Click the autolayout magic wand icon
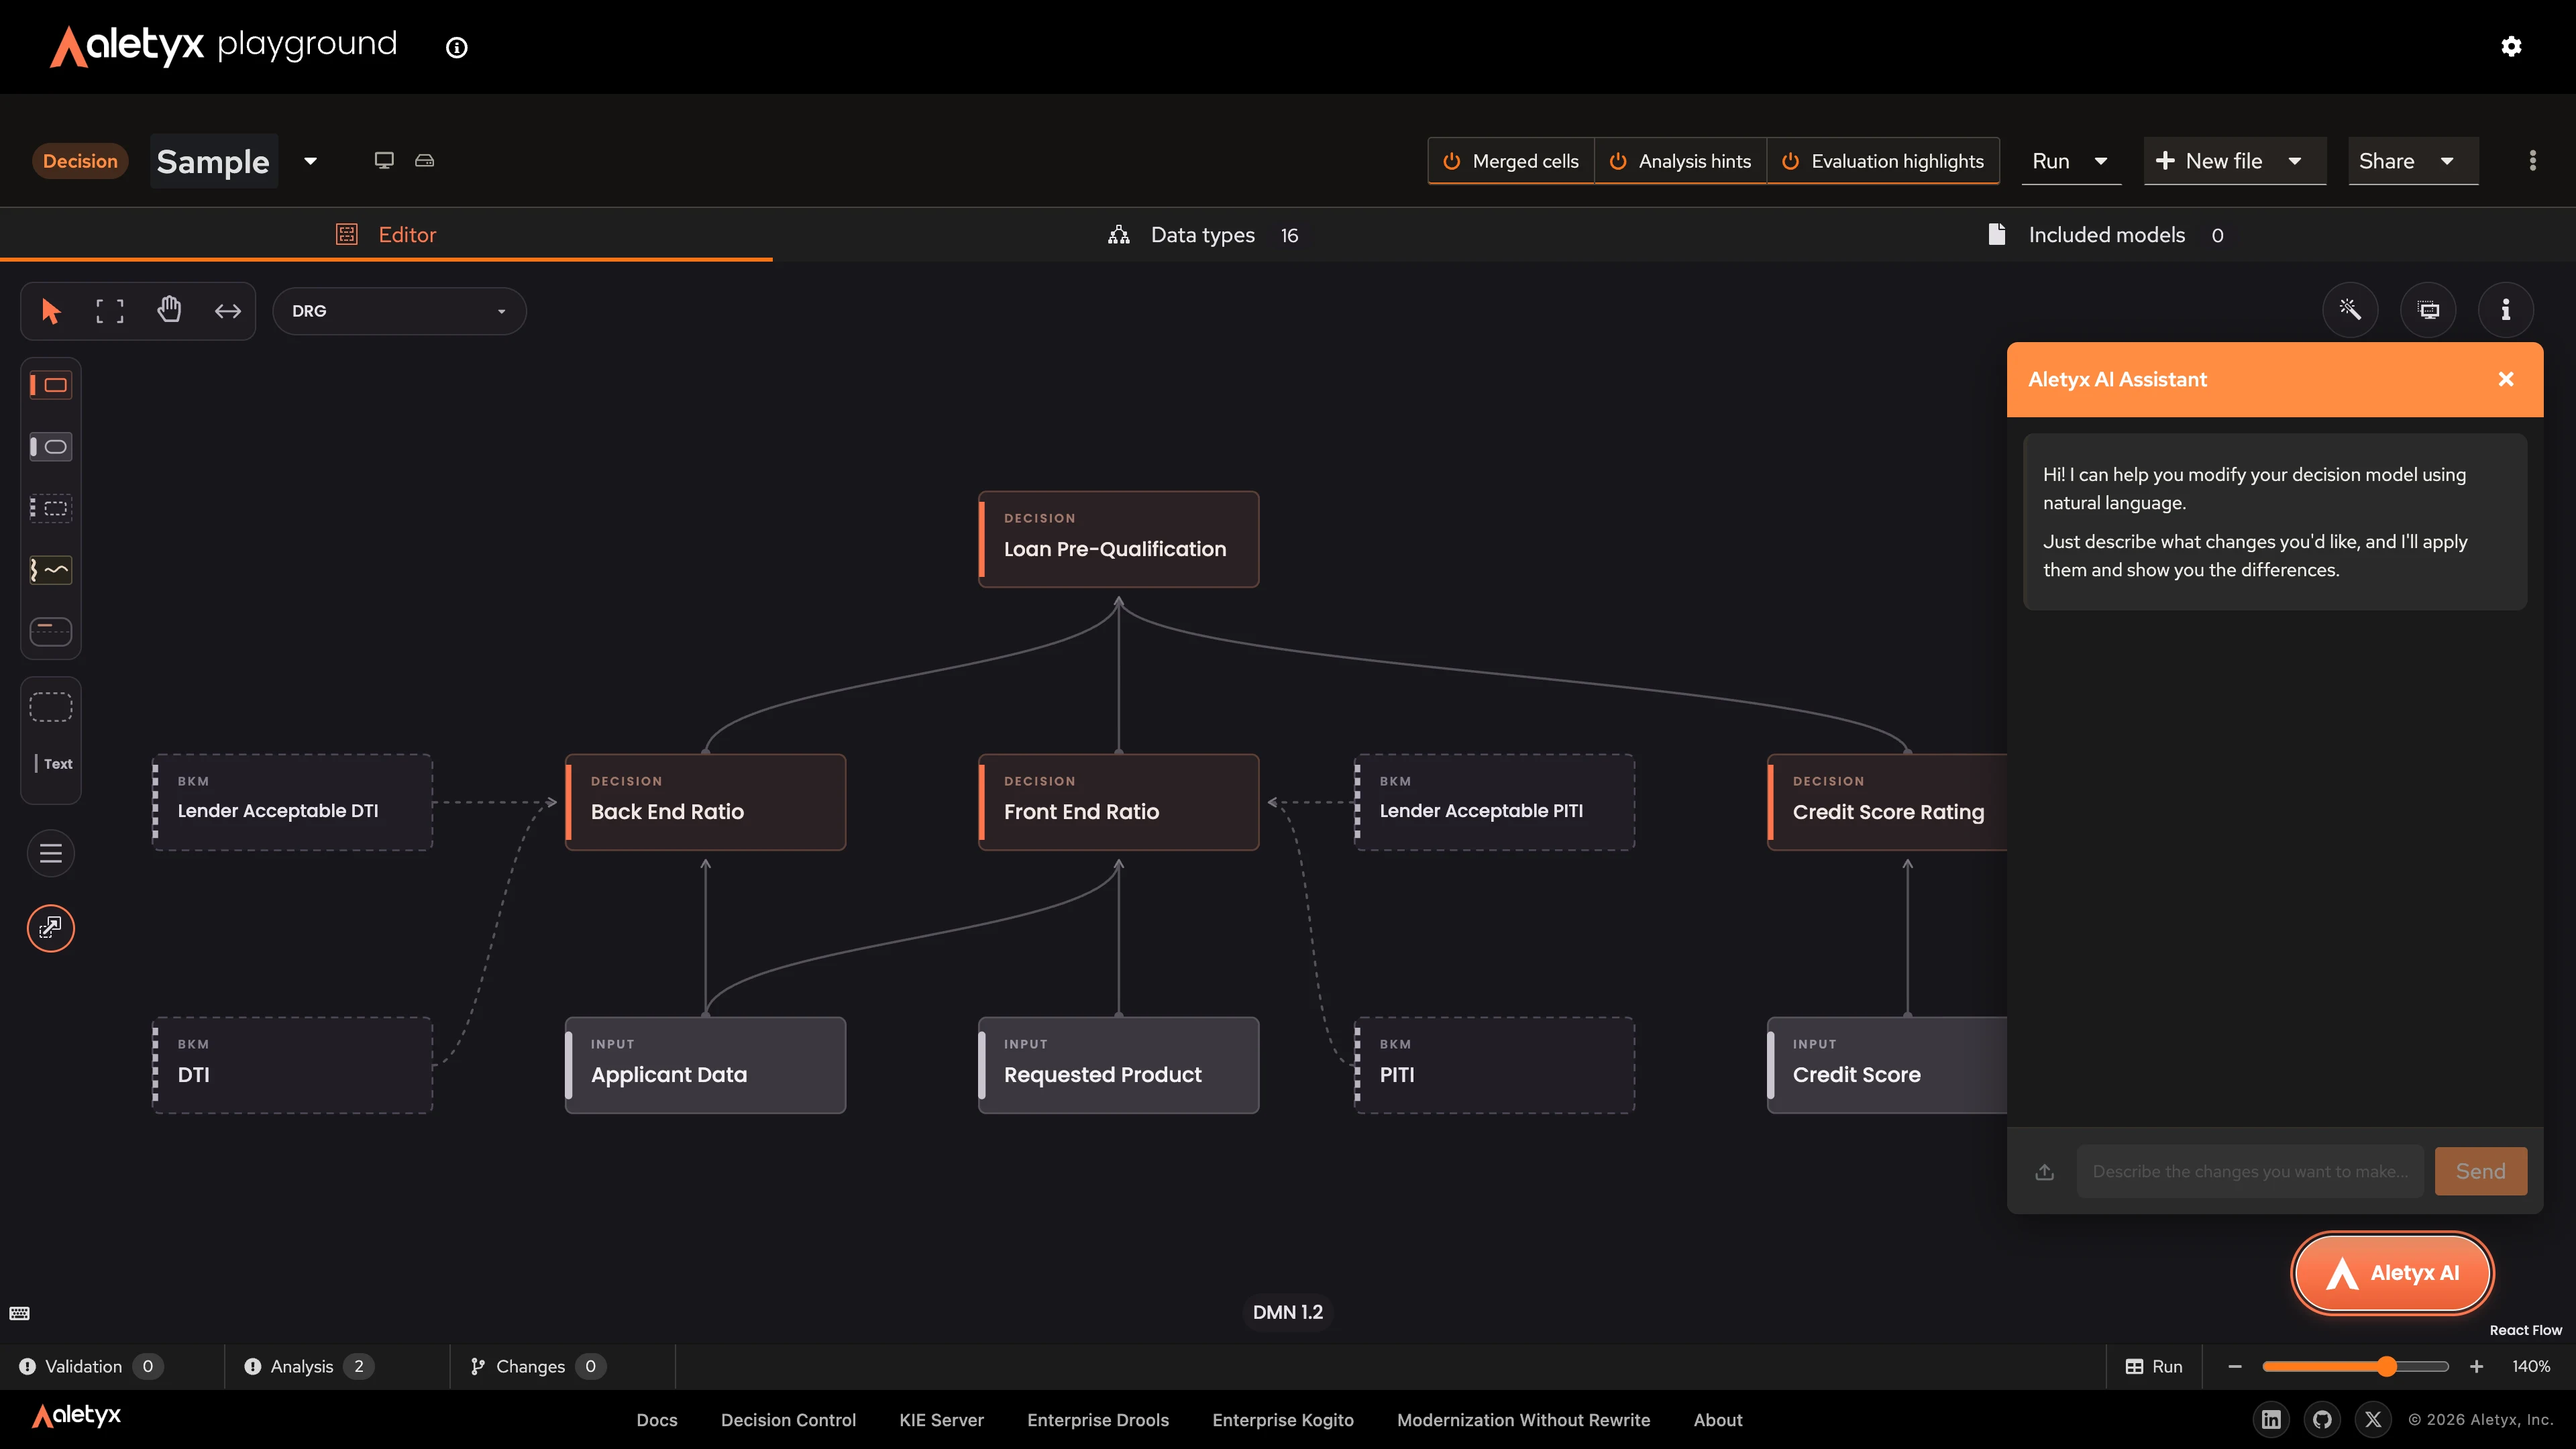 [x=2350, y=310]
